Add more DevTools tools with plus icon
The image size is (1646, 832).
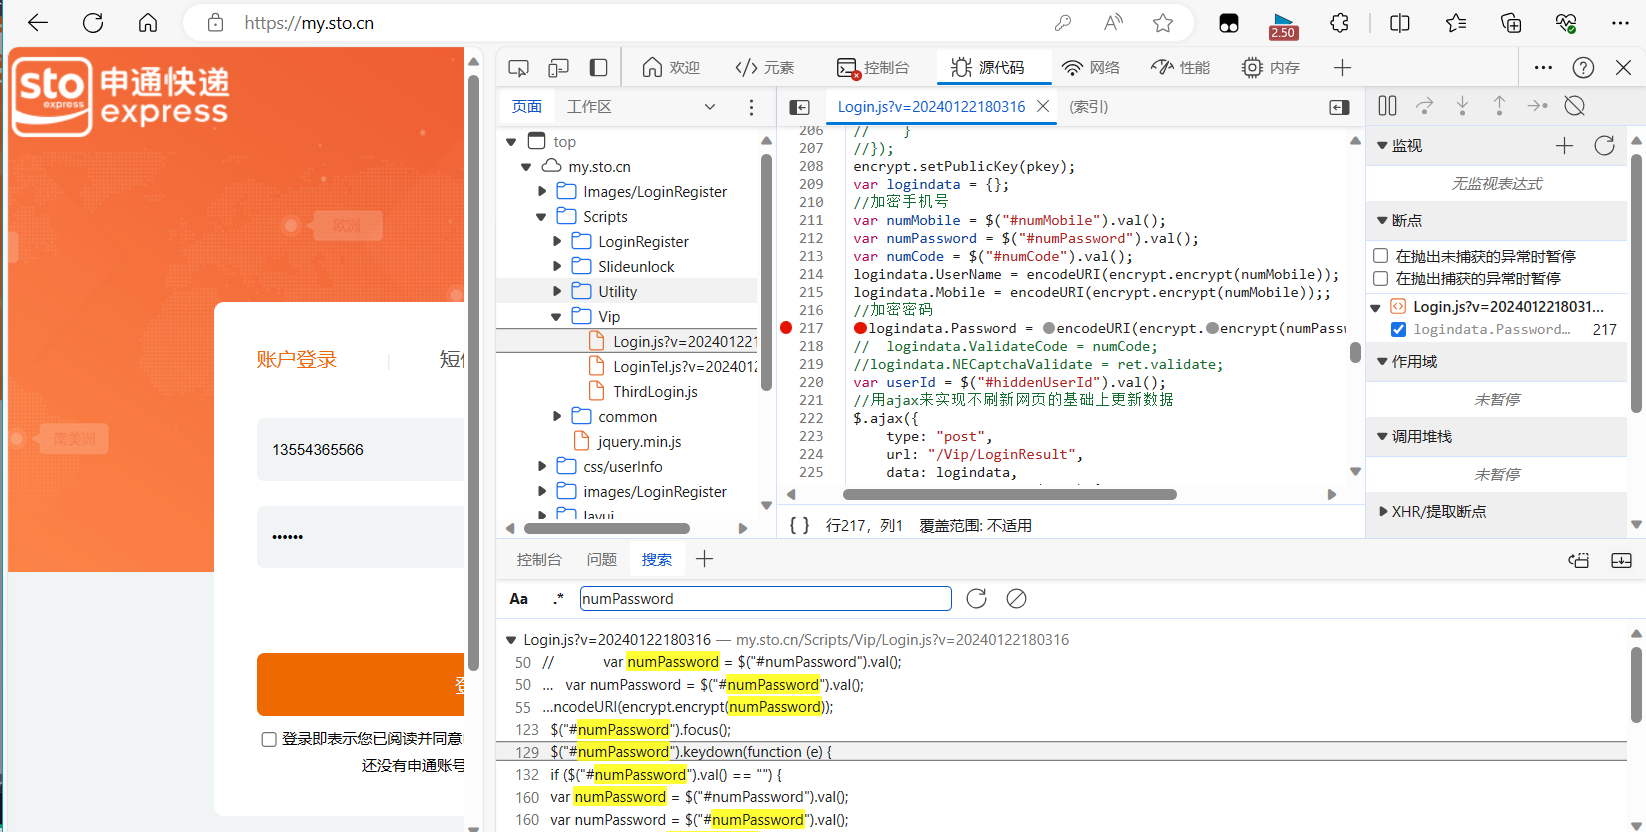point(1342,68)
